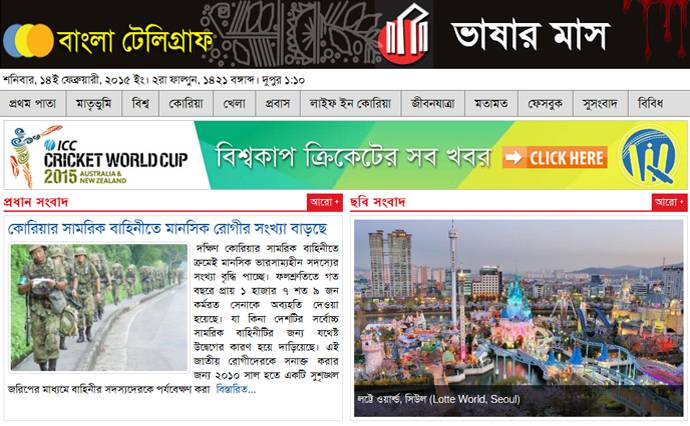
Task: Click the blue cricket ball emblem in banner
Action: coord(650,156)
